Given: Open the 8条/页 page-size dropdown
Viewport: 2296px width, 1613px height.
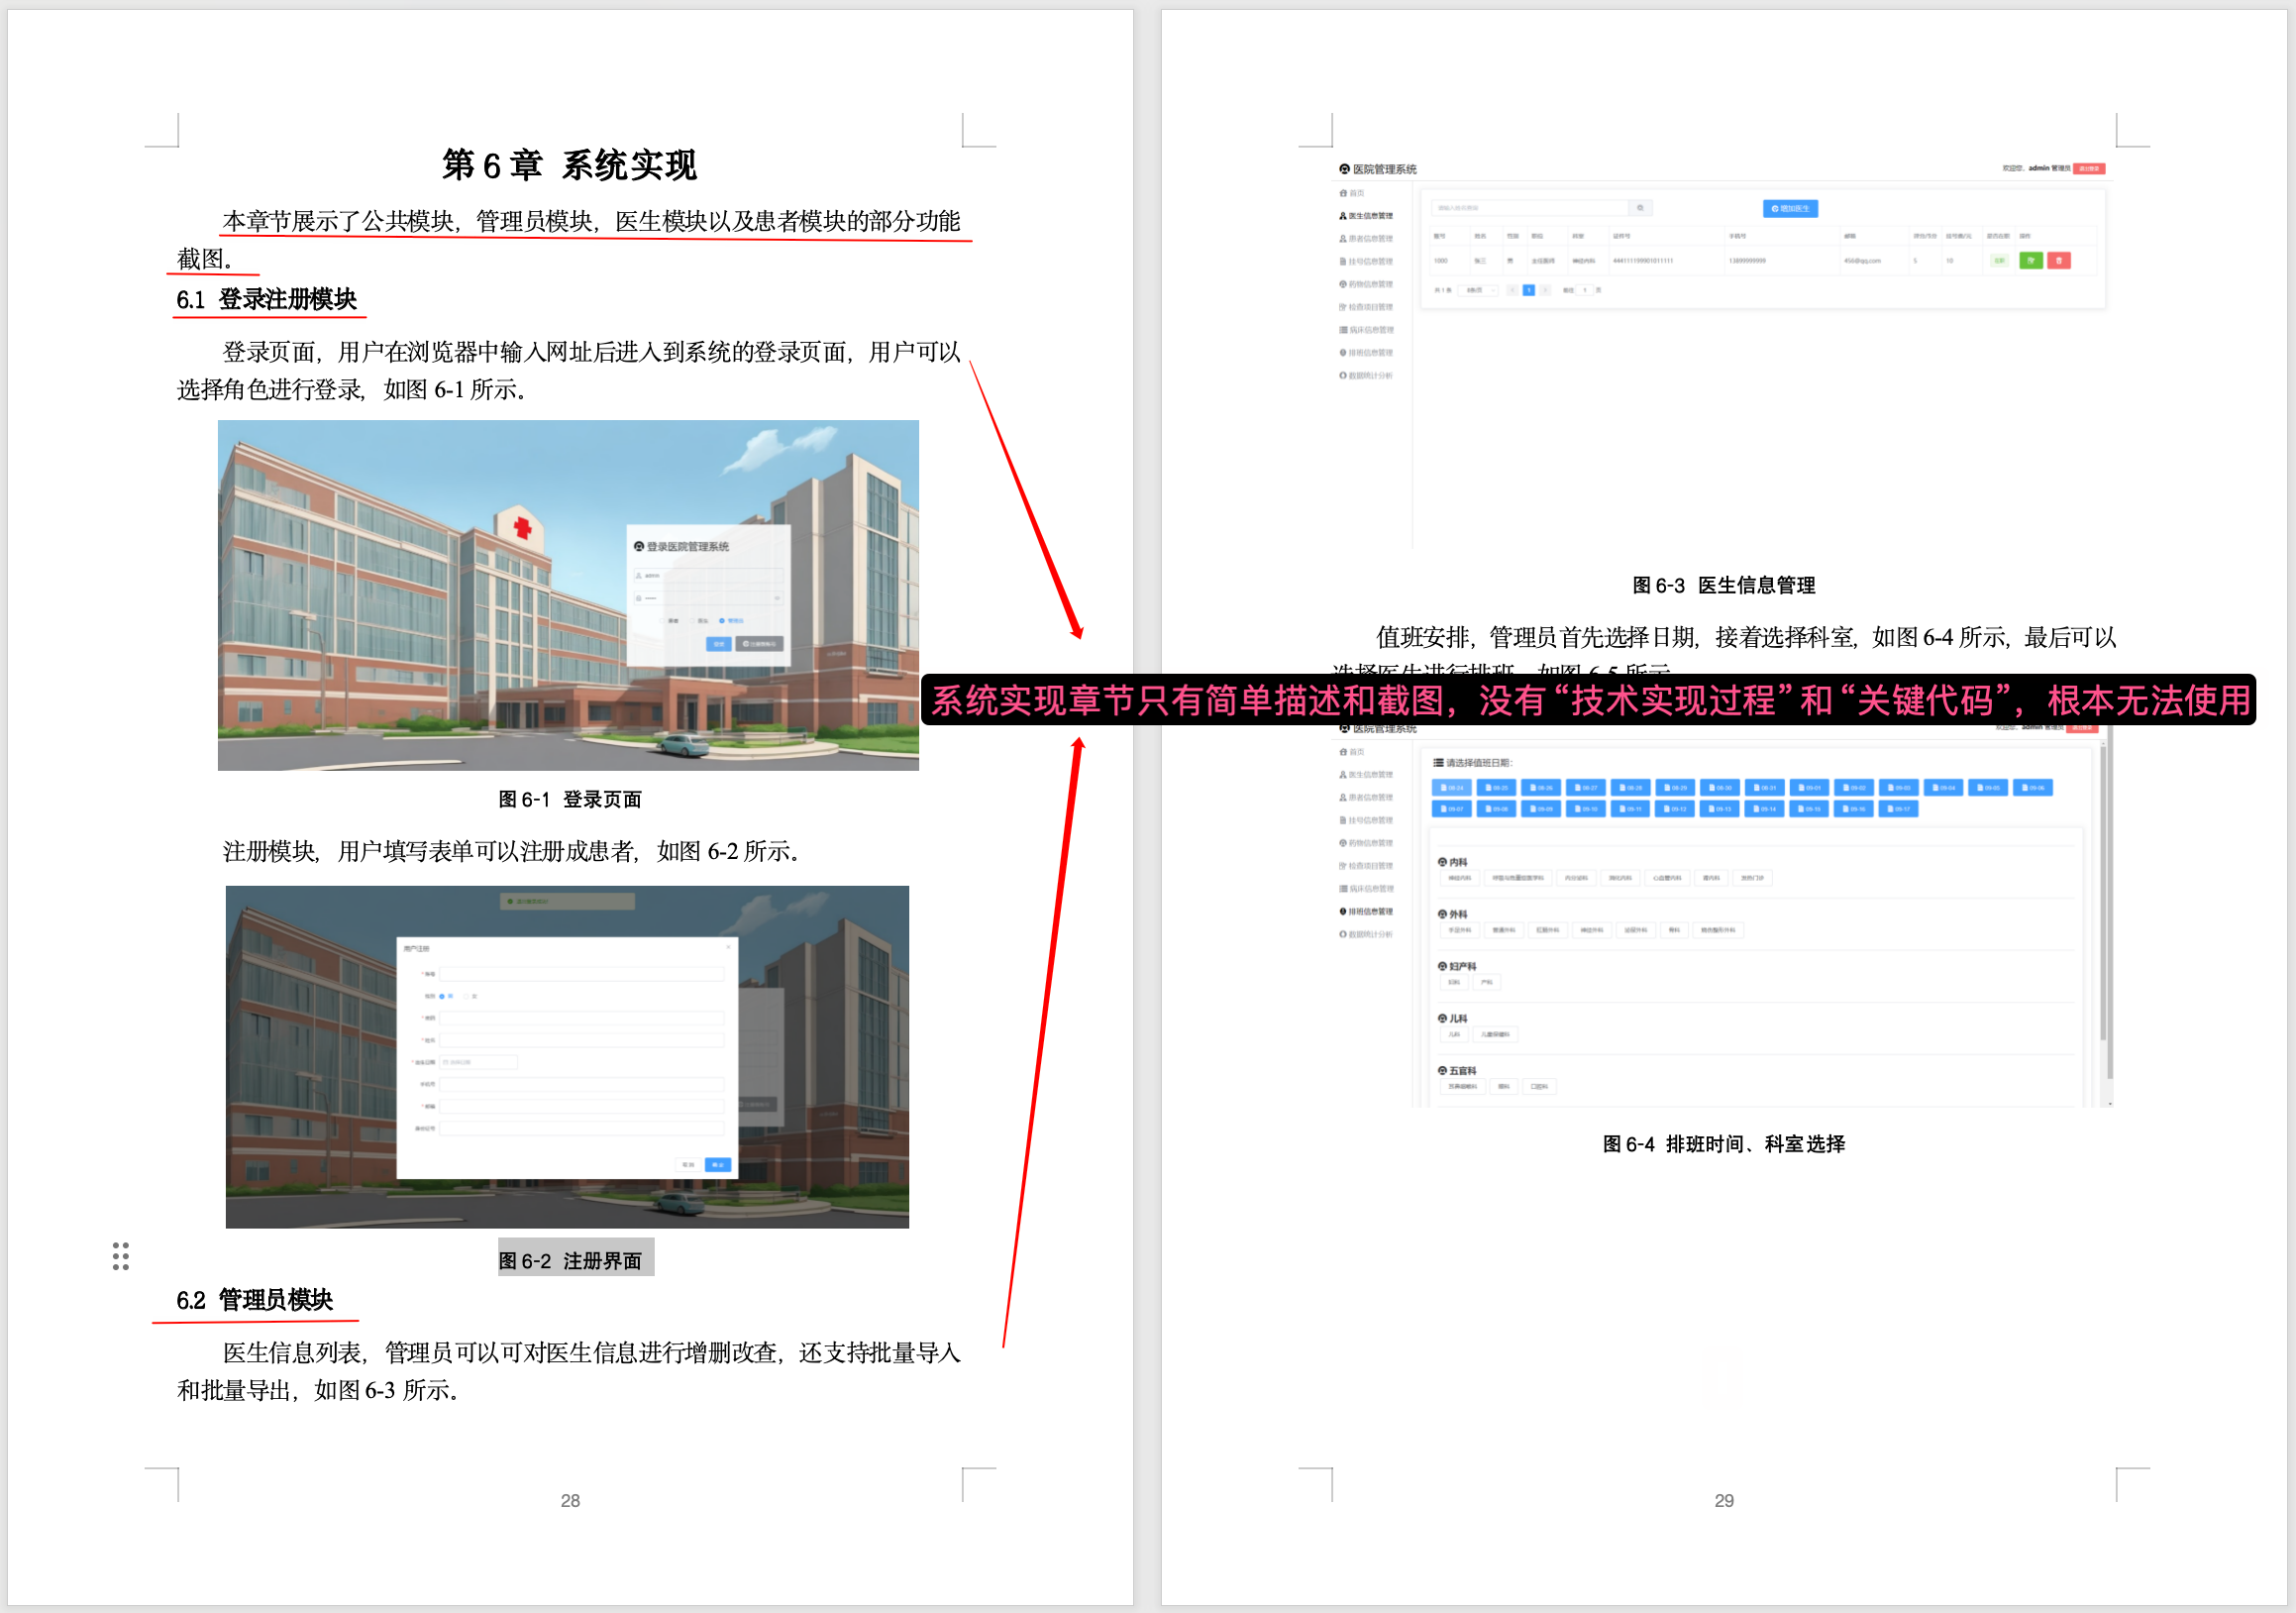Looking at the screenshot, I should (1478, 290).
